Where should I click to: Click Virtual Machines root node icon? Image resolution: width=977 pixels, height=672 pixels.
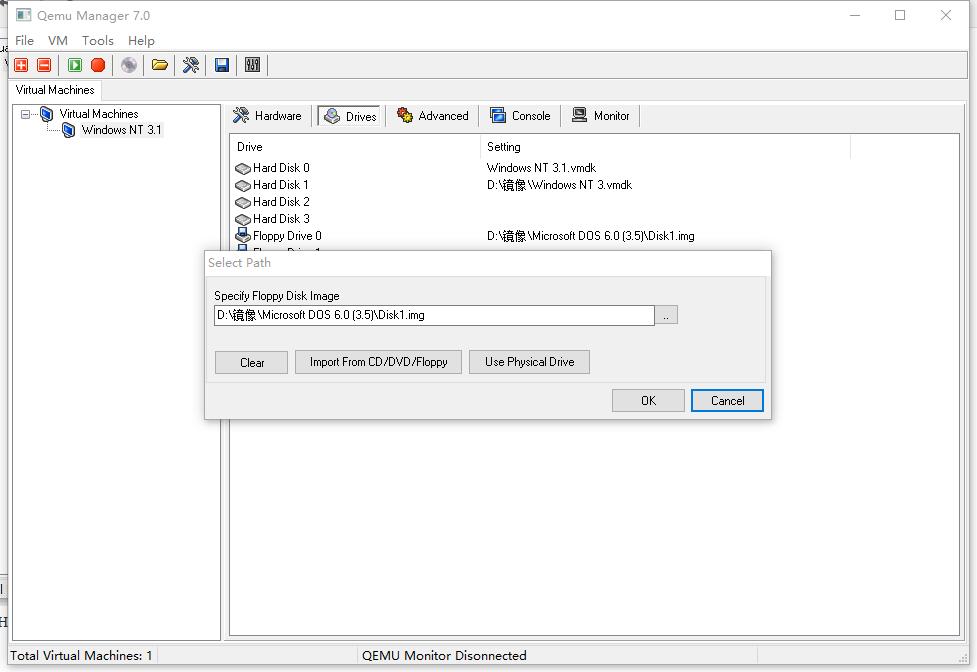[x=47, y=114]
